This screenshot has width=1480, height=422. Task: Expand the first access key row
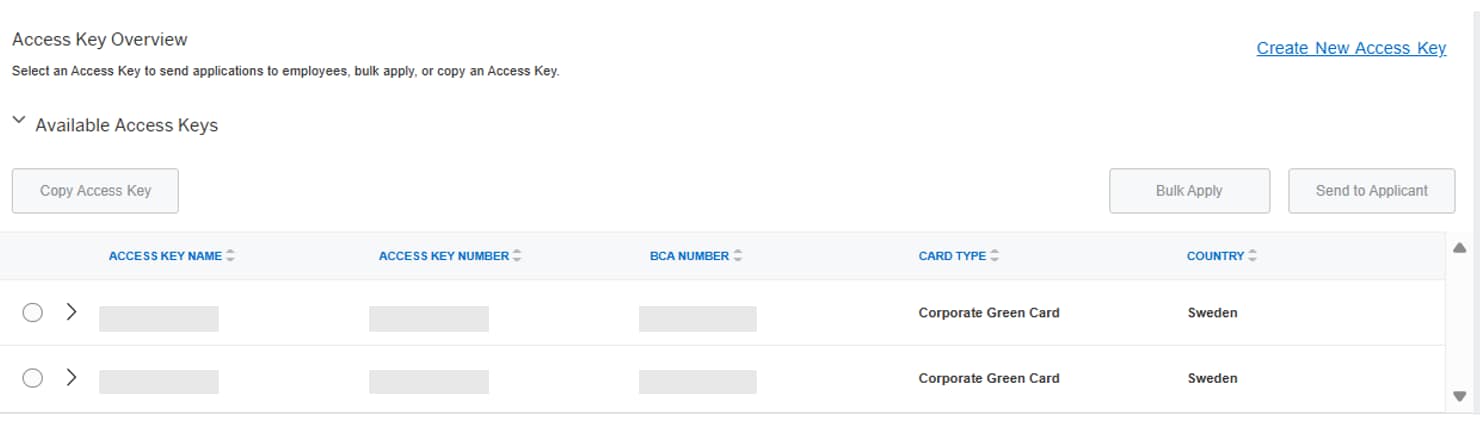[71, 312]
